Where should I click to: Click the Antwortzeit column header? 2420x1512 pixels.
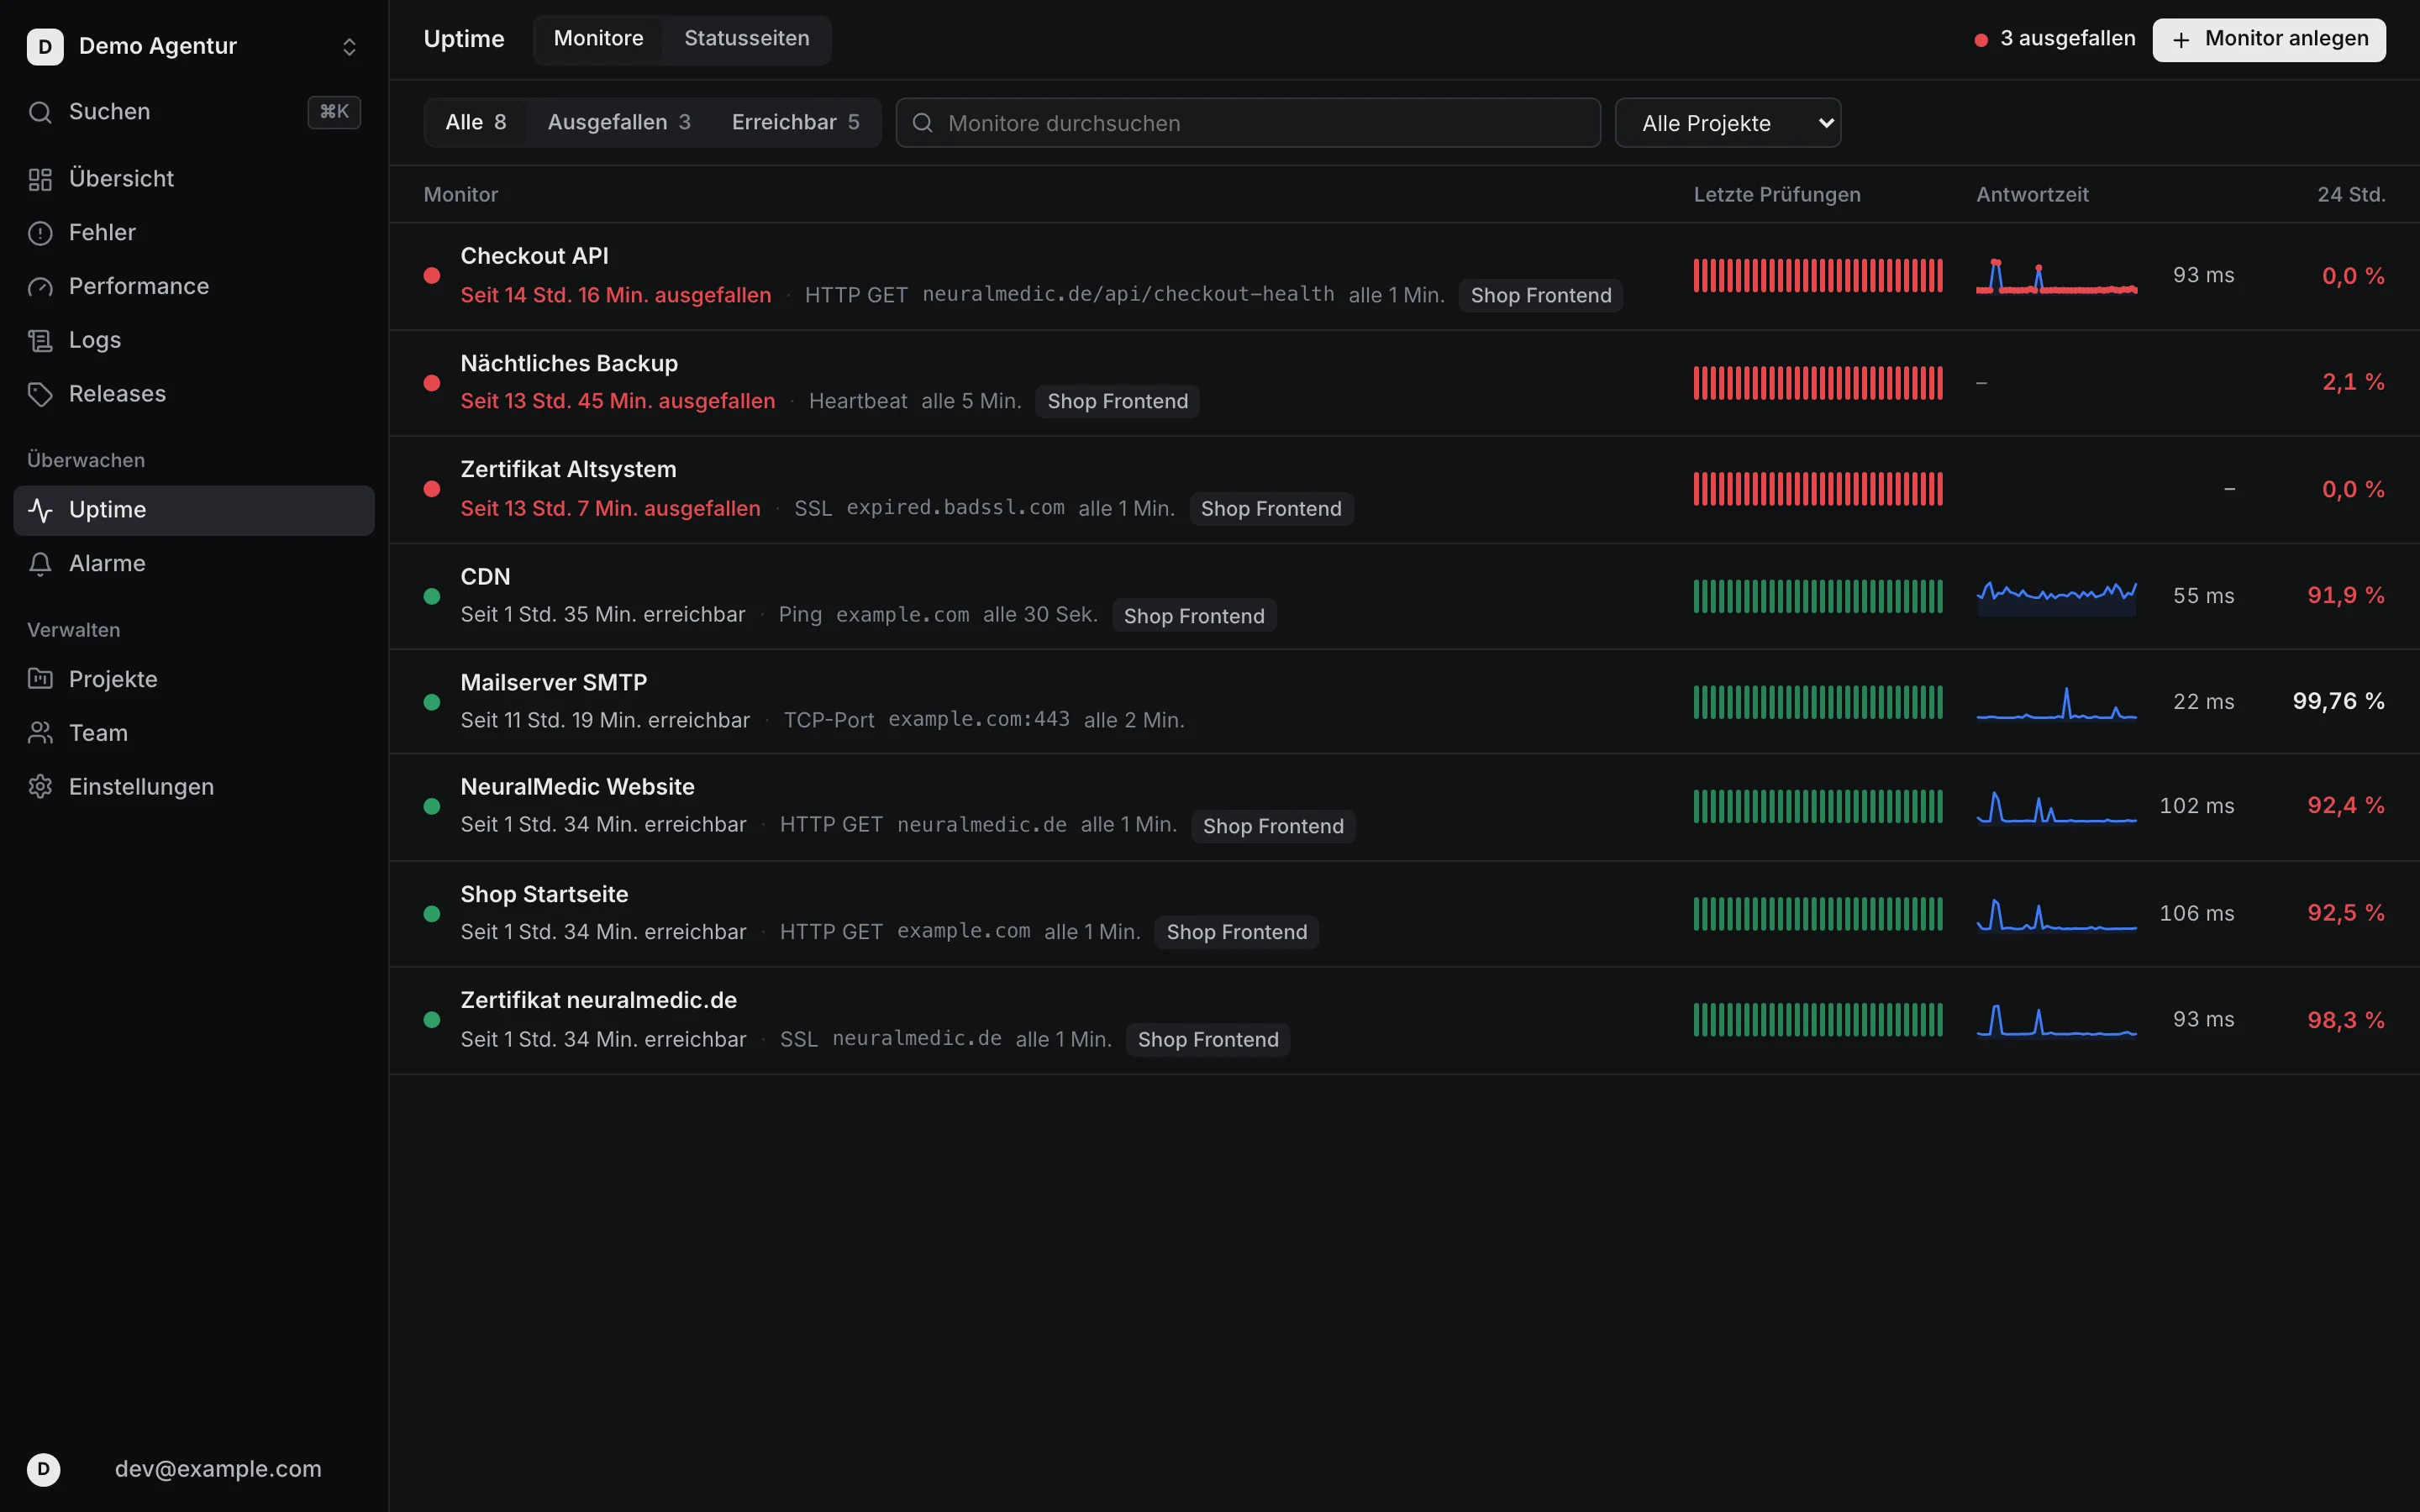tap(2032, 195)
